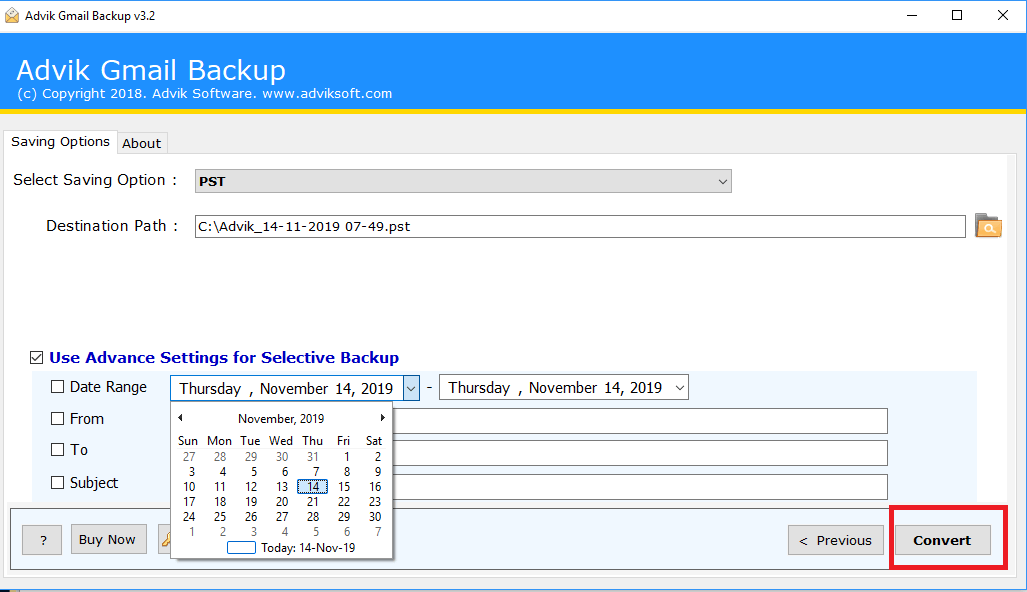
Task: Select November 10 in the calendar
Action: (x=189, y=487)
